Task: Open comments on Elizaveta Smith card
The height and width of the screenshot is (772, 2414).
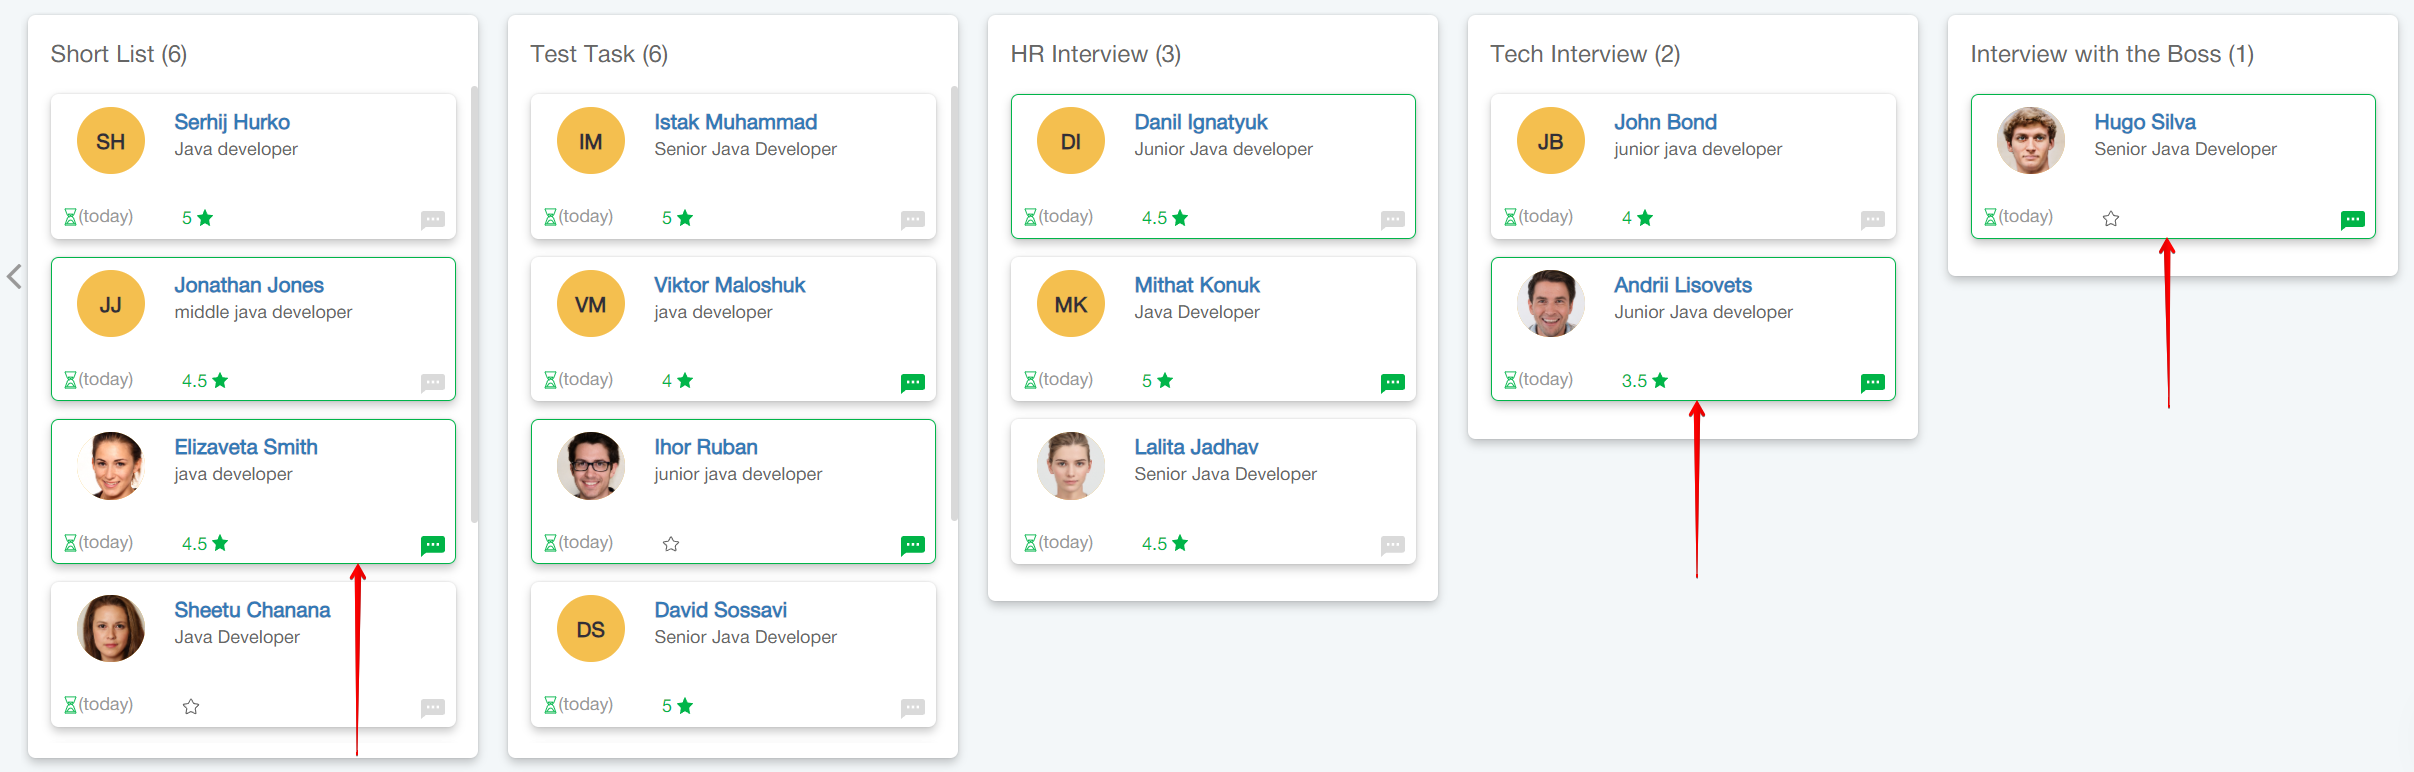Action: click(432, 545)
